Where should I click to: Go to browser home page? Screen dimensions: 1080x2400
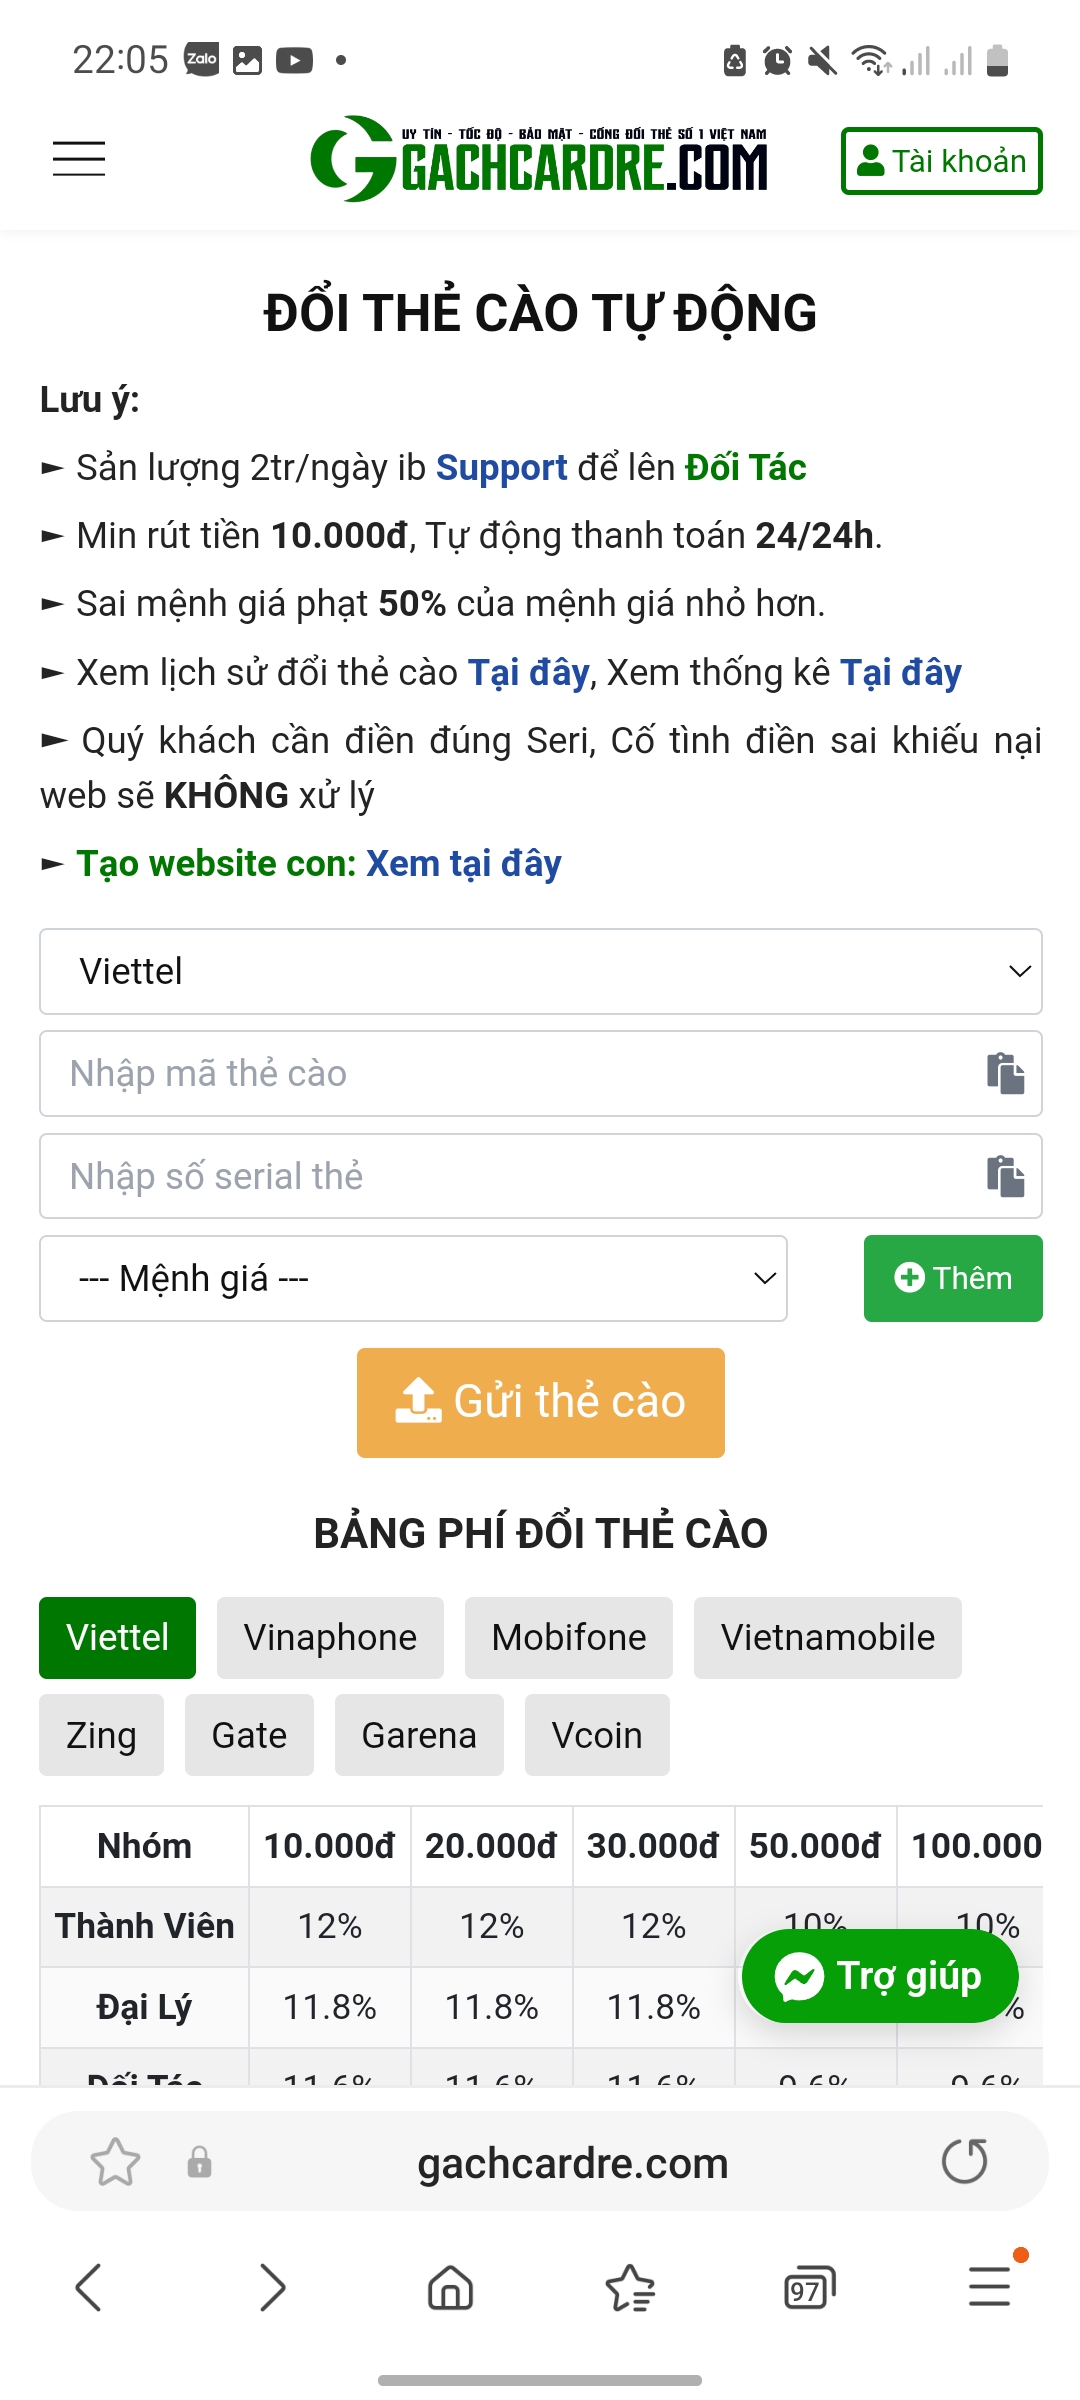[x=450, y=2287]
